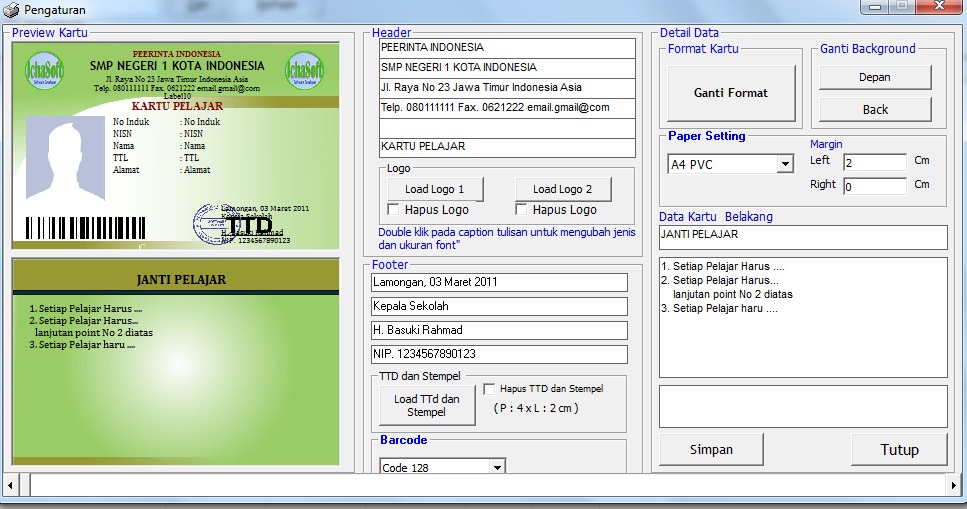Click the Load Logo 1 button
The width and height of the screenshot is (967, 509).
[x=434, y=189]
